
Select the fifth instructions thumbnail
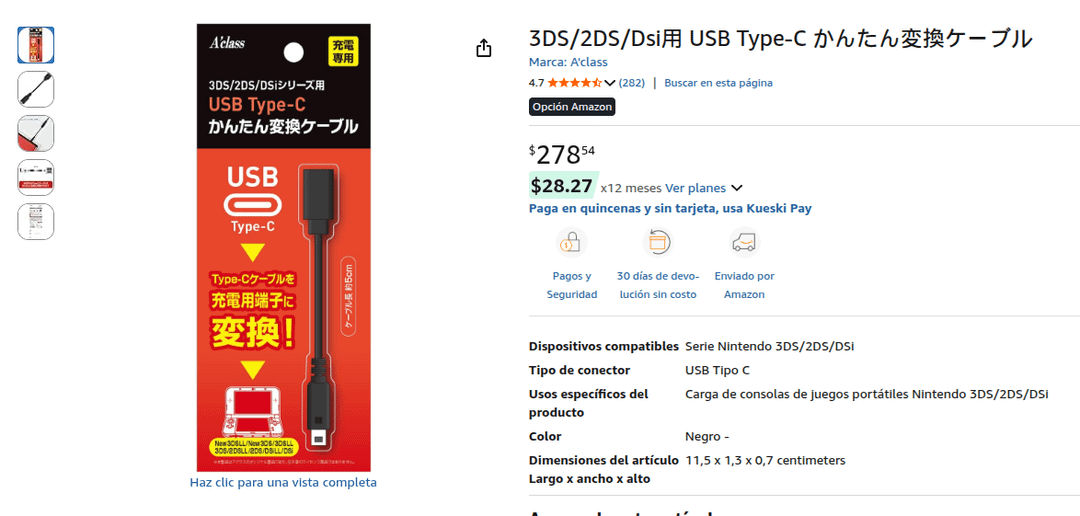(36, 222)
